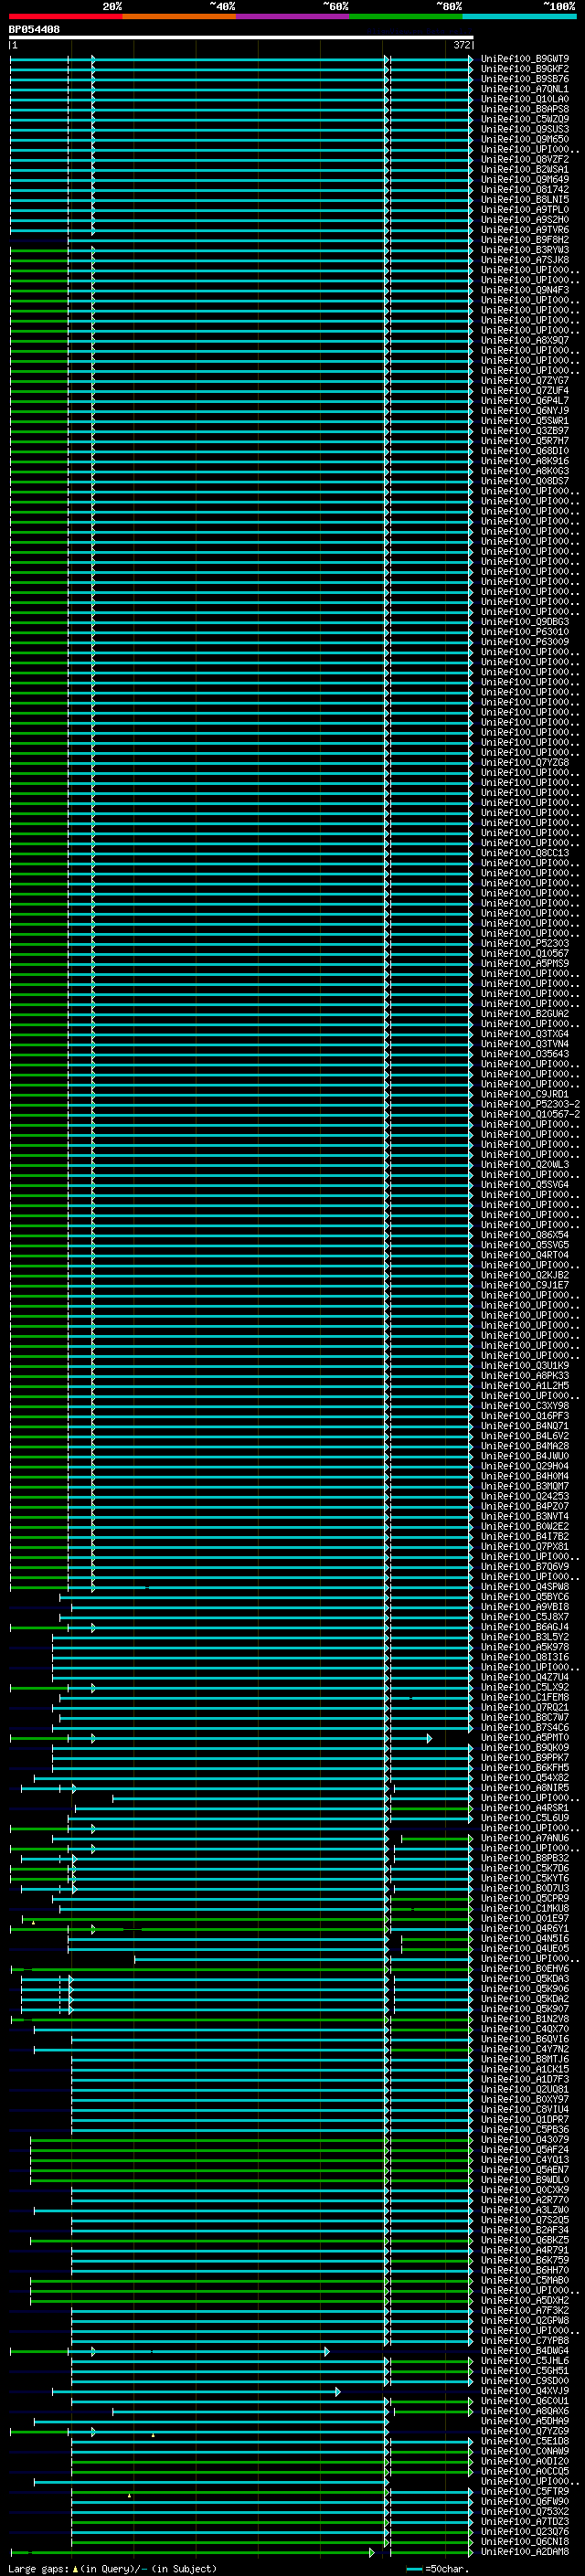Select the UniRef100_Q08DS7 label
Image resolution: width=585 pixels, height=2576 pixels.
[x=525, y=481]
